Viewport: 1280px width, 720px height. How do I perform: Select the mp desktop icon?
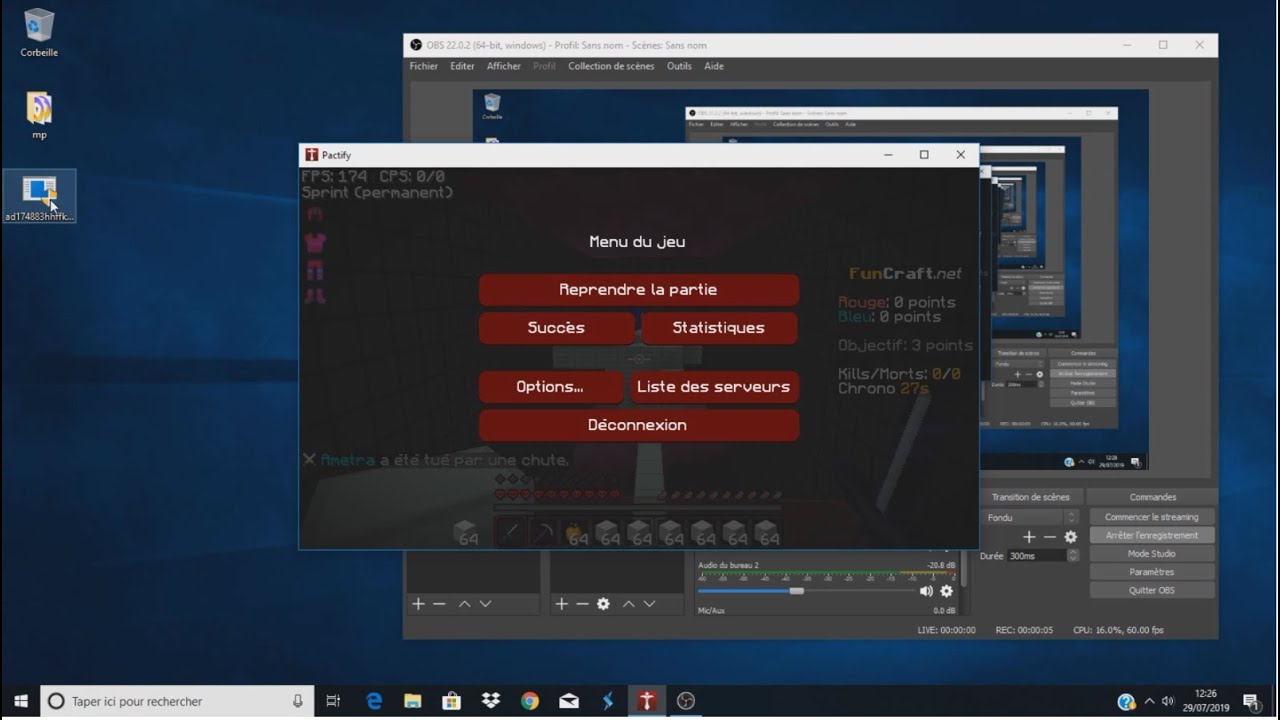[x=39, y=115]
